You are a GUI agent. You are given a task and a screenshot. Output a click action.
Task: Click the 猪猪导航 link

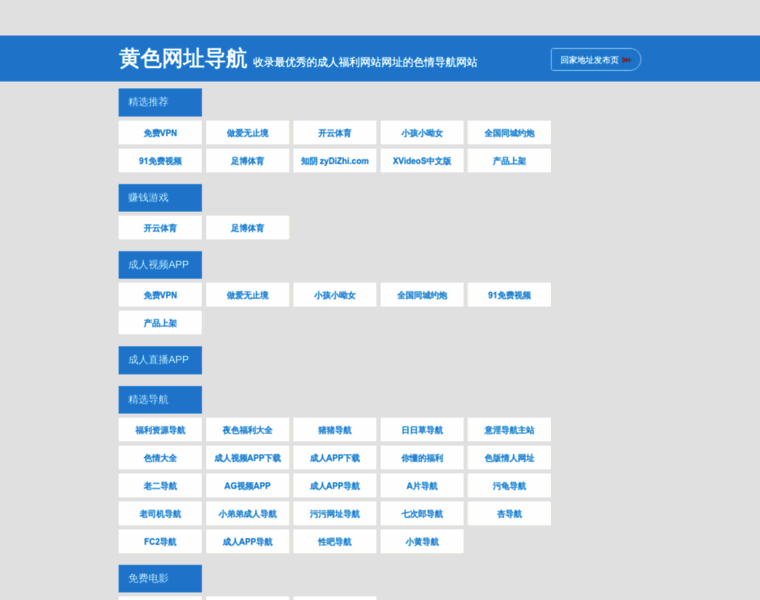point(335,430)
